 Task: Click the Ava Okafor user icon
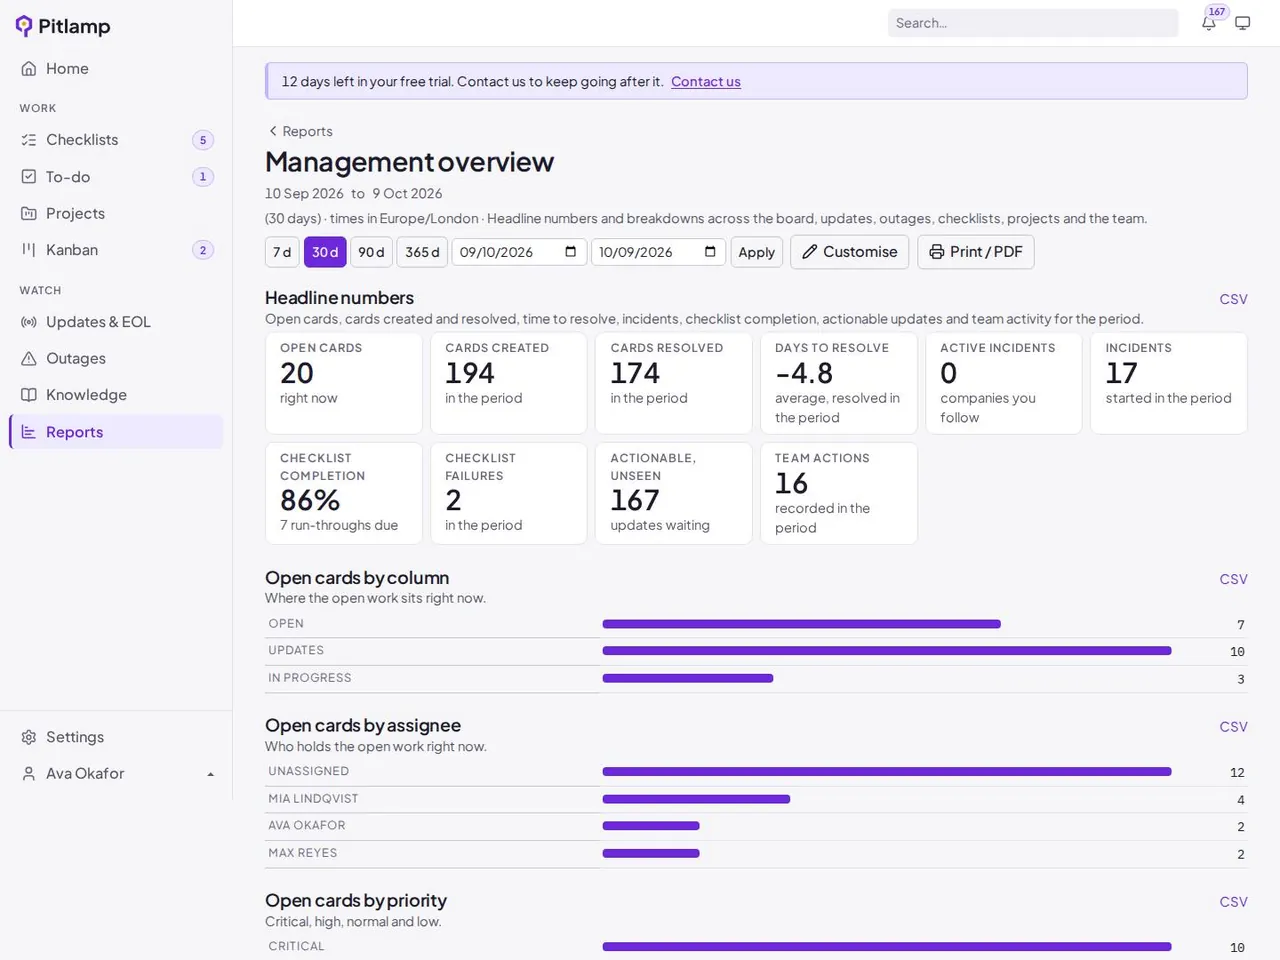tap(29, 774)
